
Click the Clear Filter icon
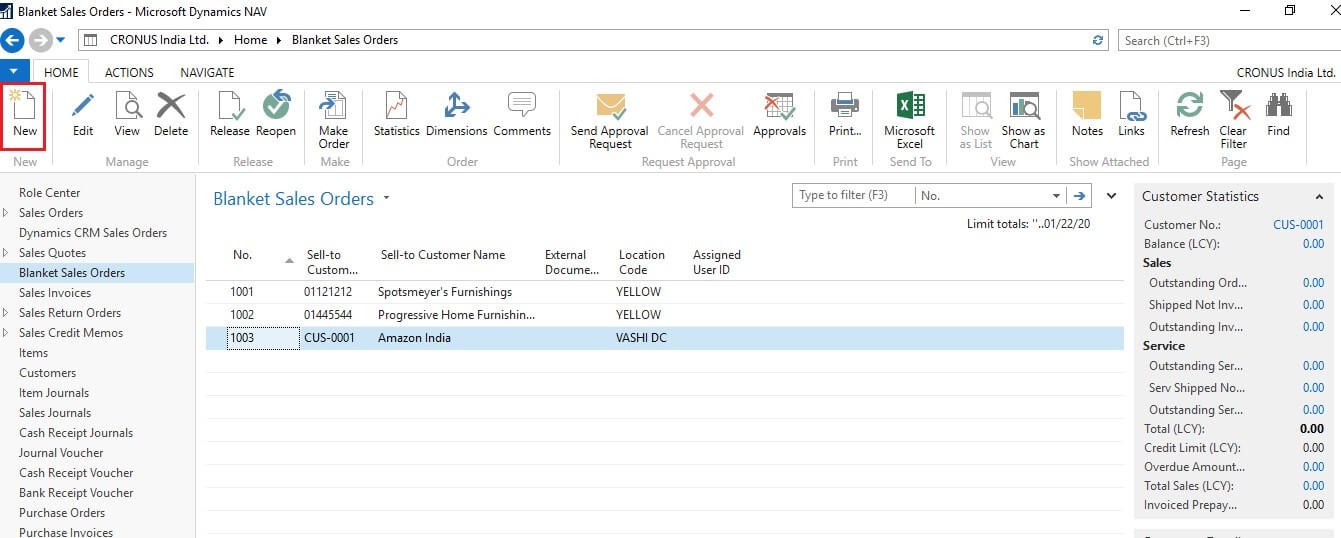click(1233, 119)
